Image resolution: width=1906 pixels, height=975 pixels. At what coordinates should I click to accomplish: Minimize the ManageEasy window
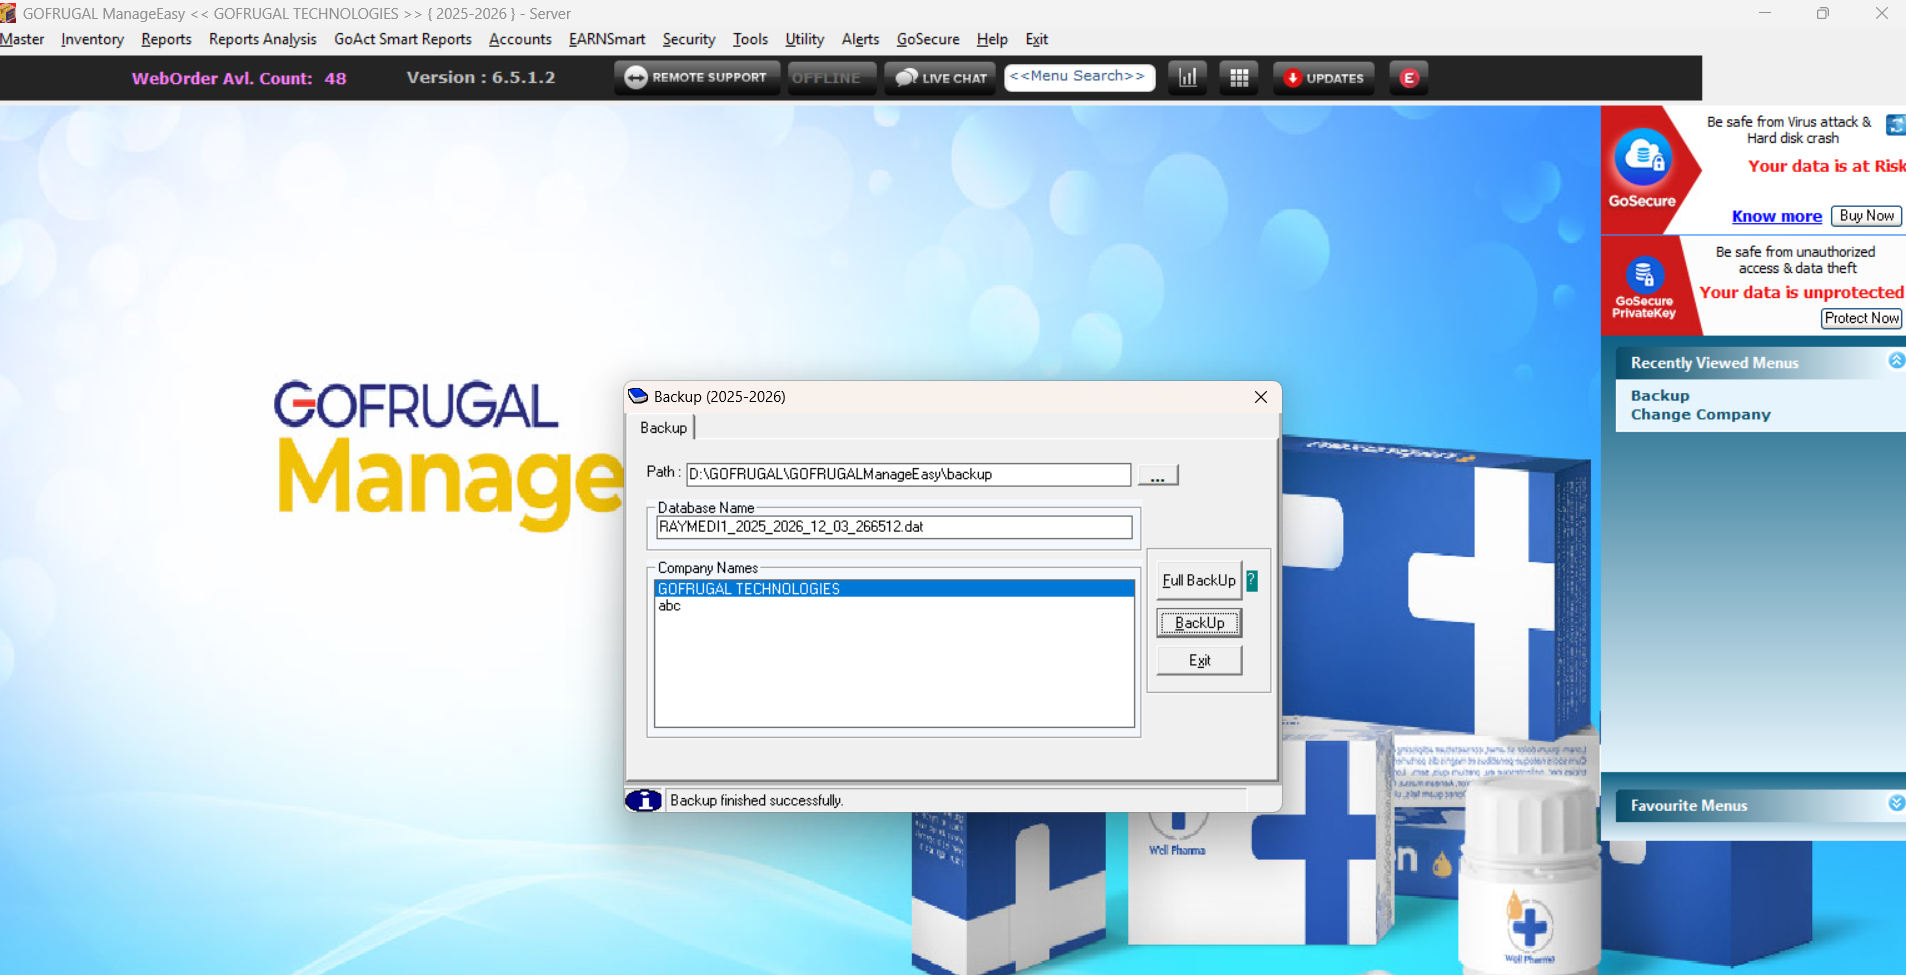click(x=1765, y=14)
